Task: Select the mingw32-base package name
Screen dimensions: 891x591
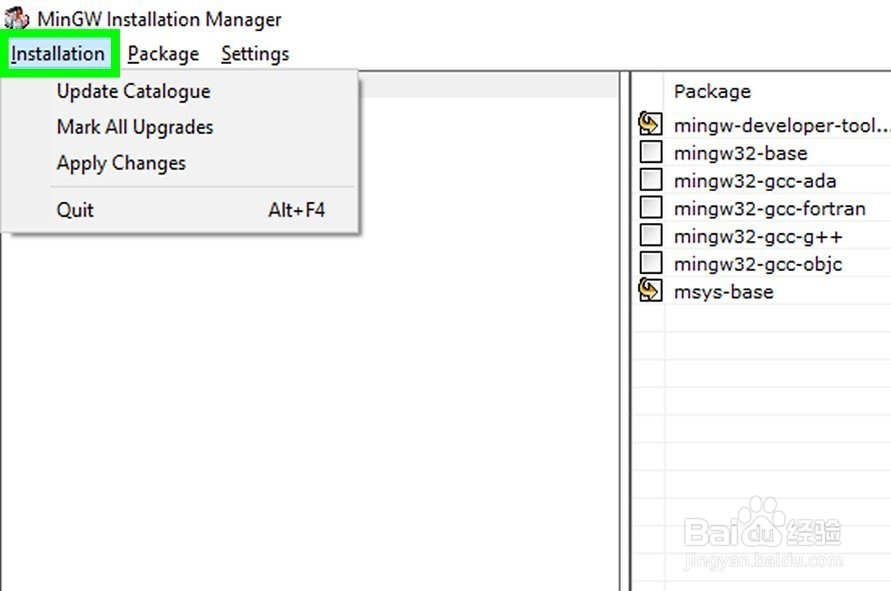Action: (x=740, y=153)
